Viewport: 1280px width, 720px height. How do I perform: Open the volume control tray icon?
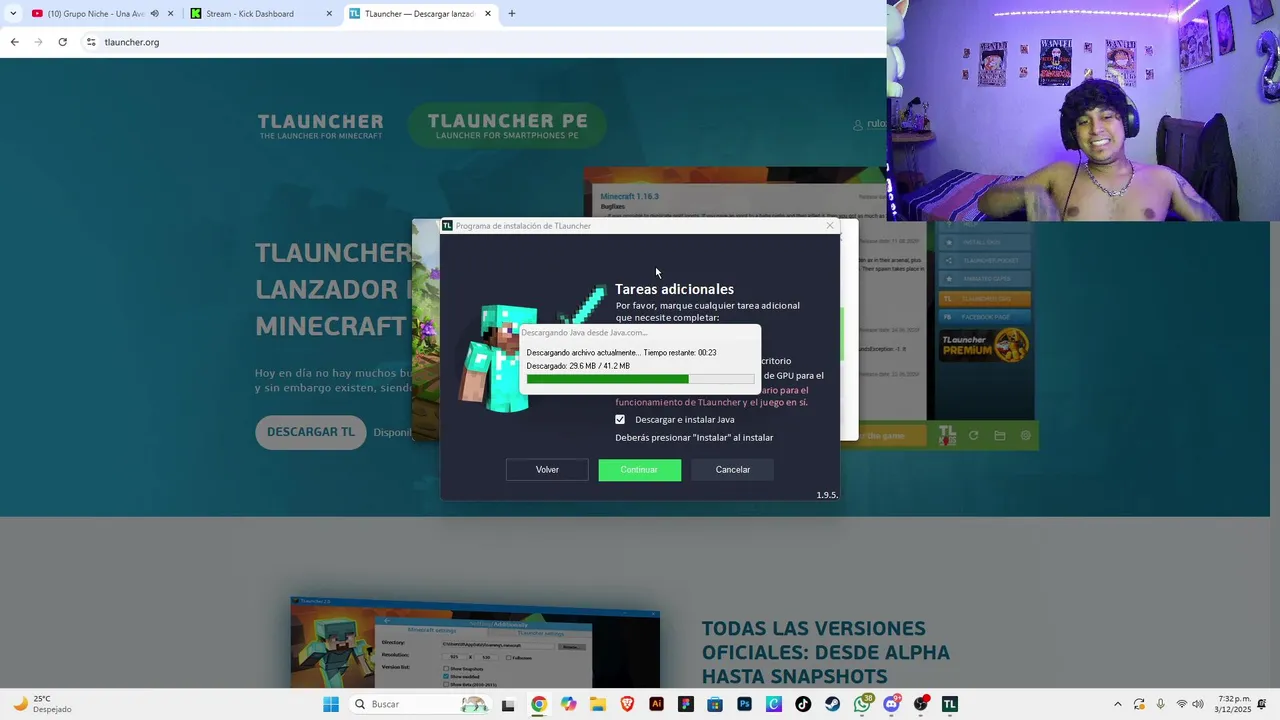1198,704
